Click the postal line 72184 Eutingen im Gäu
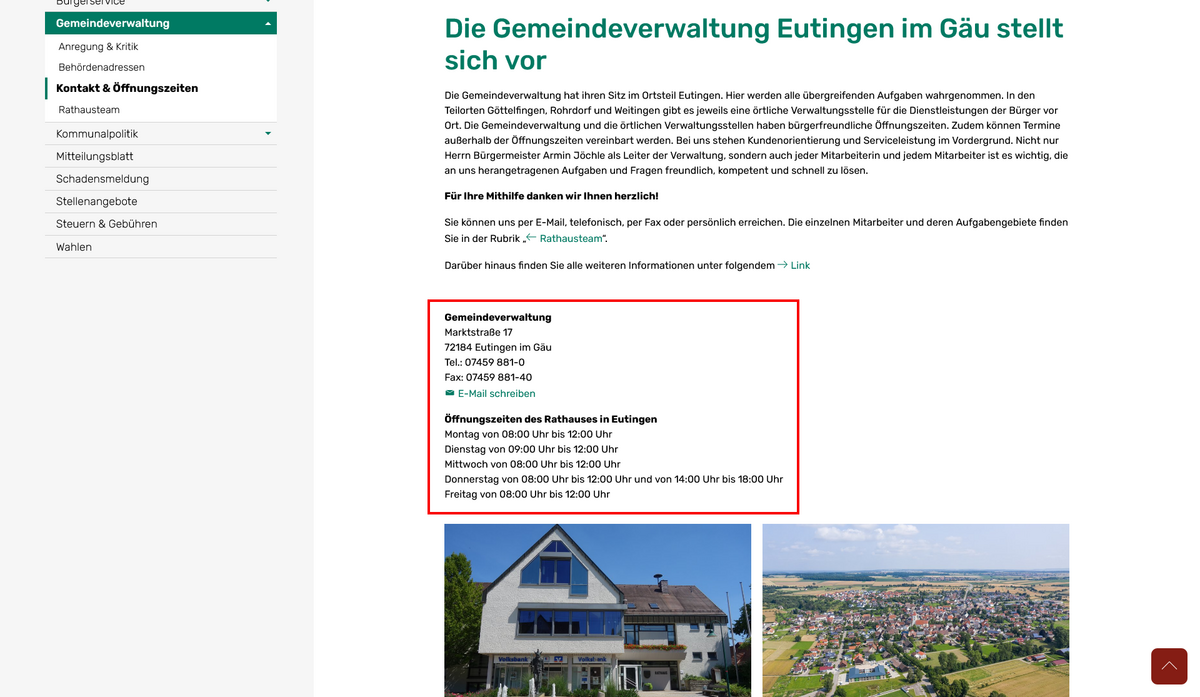The height and width of the screenshot is (697, 1200). pos(498,348)
